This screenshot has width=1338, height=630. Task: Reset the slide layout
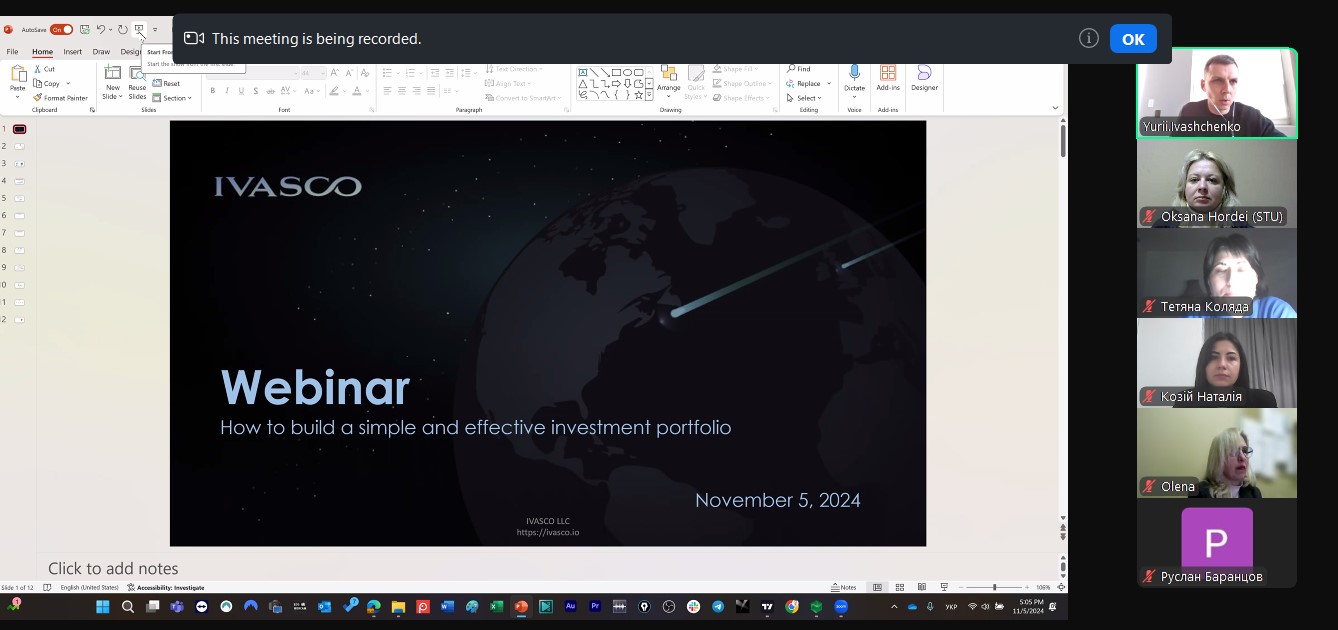tap(167, 84)
